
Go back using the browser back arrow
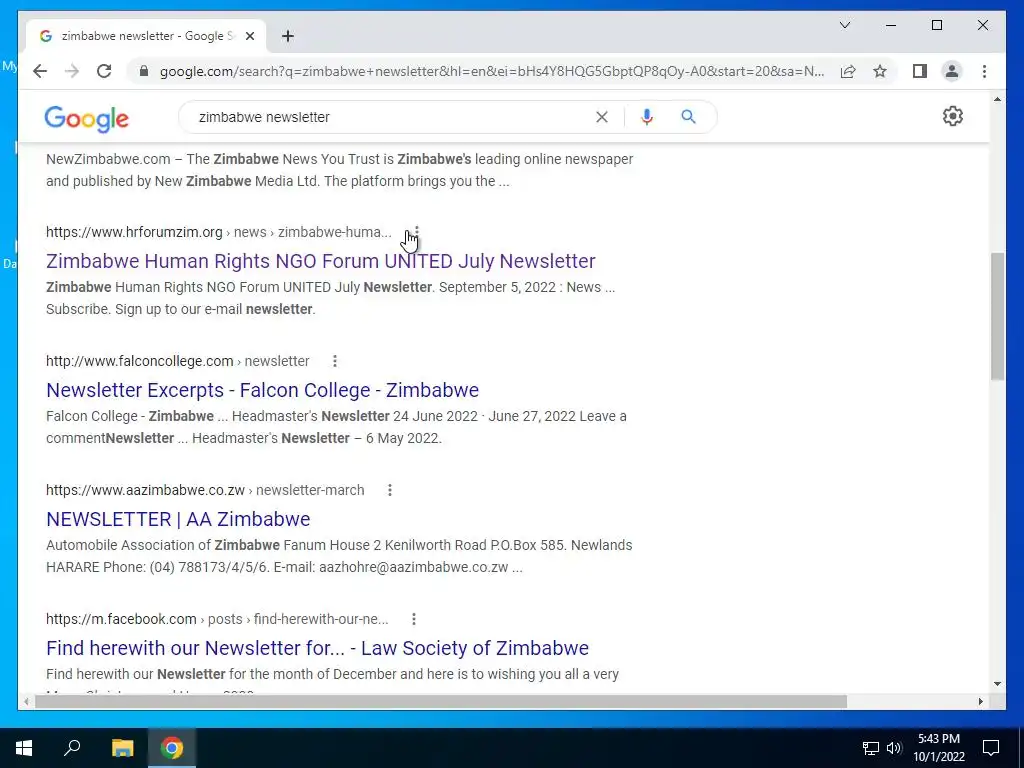[x=40, y=71]
